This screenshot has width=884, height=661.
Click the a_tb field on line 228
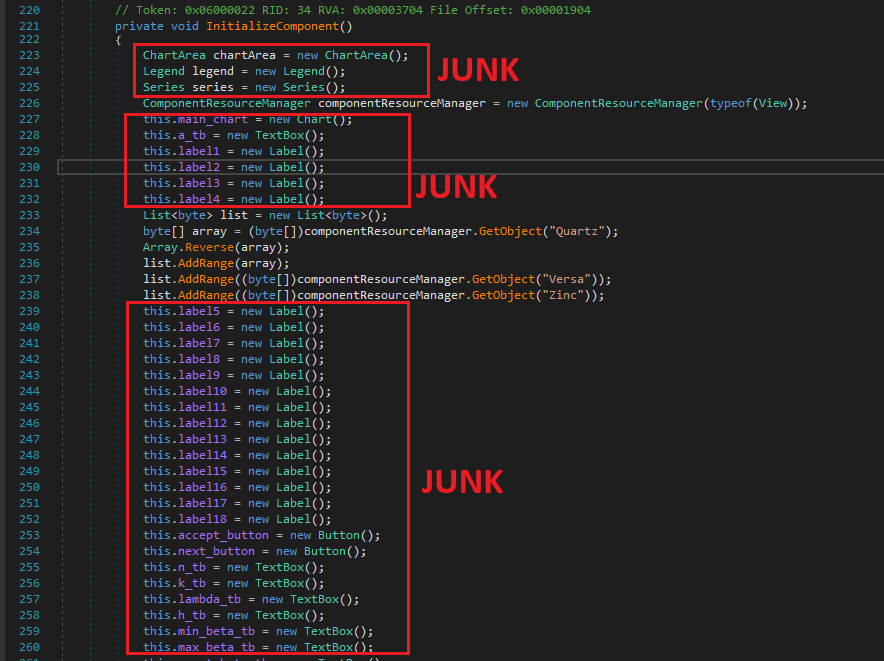point(192,135)
